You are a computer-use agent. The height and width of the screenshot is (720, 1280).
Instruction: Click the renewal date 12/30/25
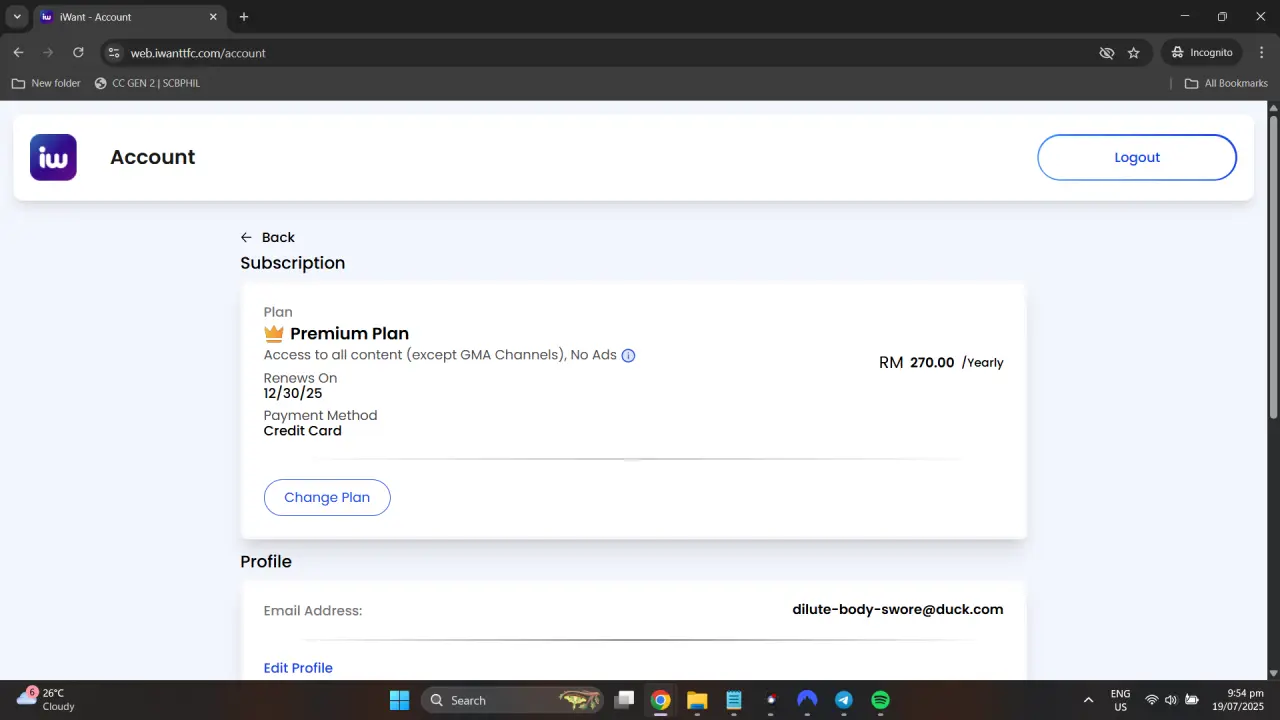pyautogui.click(x=293, y=393)
